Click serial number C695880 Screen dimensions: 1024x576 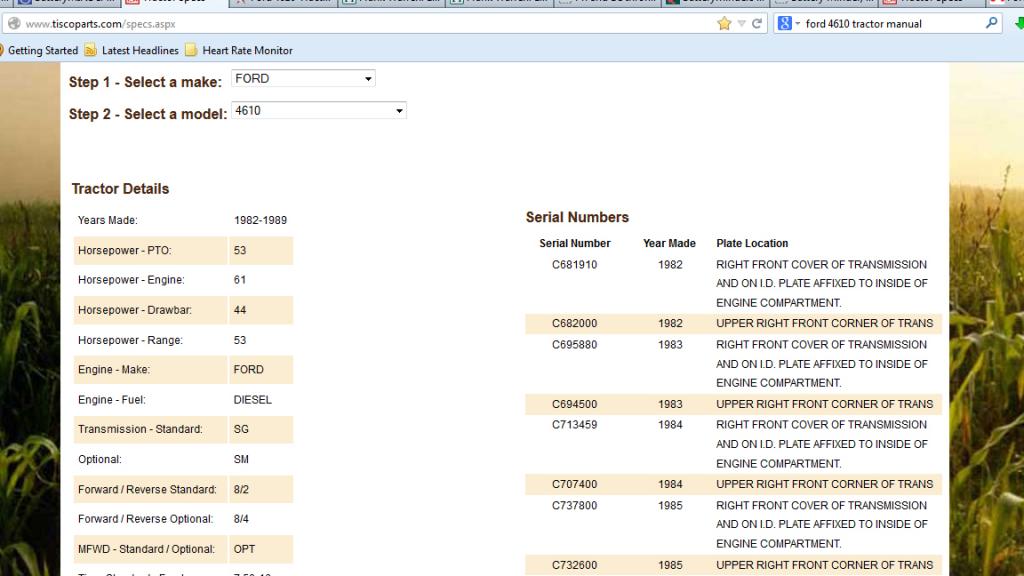[x=575, y=344]
